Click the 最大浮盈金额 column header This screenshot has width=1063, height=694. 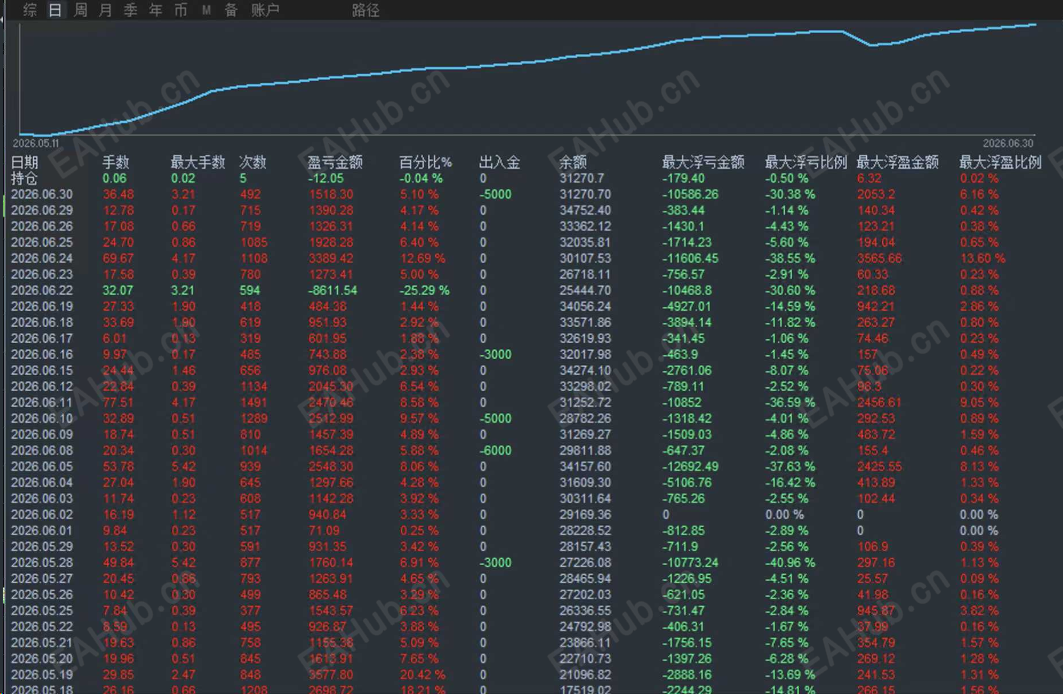click(898, 162)
